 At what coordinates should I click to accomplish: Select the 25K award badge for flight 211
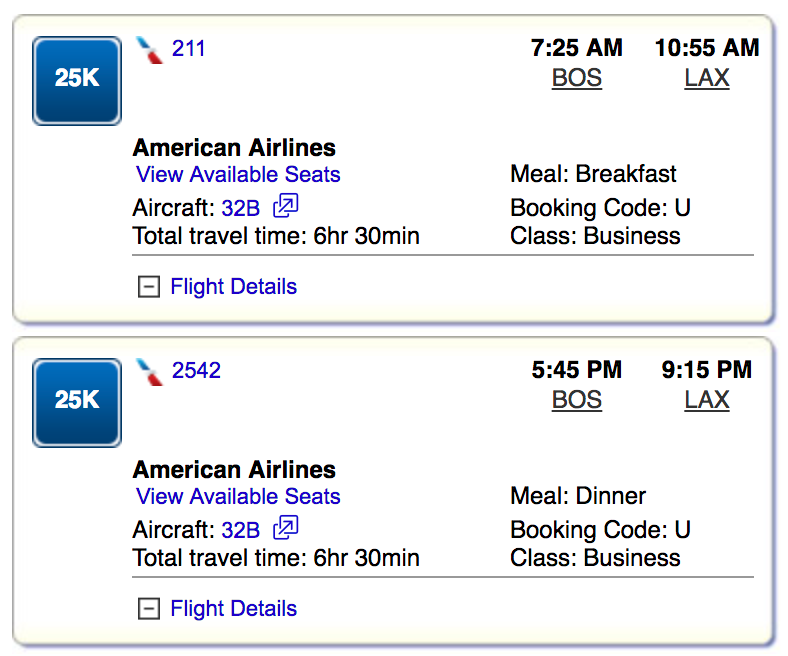click(x=77, y=80)
